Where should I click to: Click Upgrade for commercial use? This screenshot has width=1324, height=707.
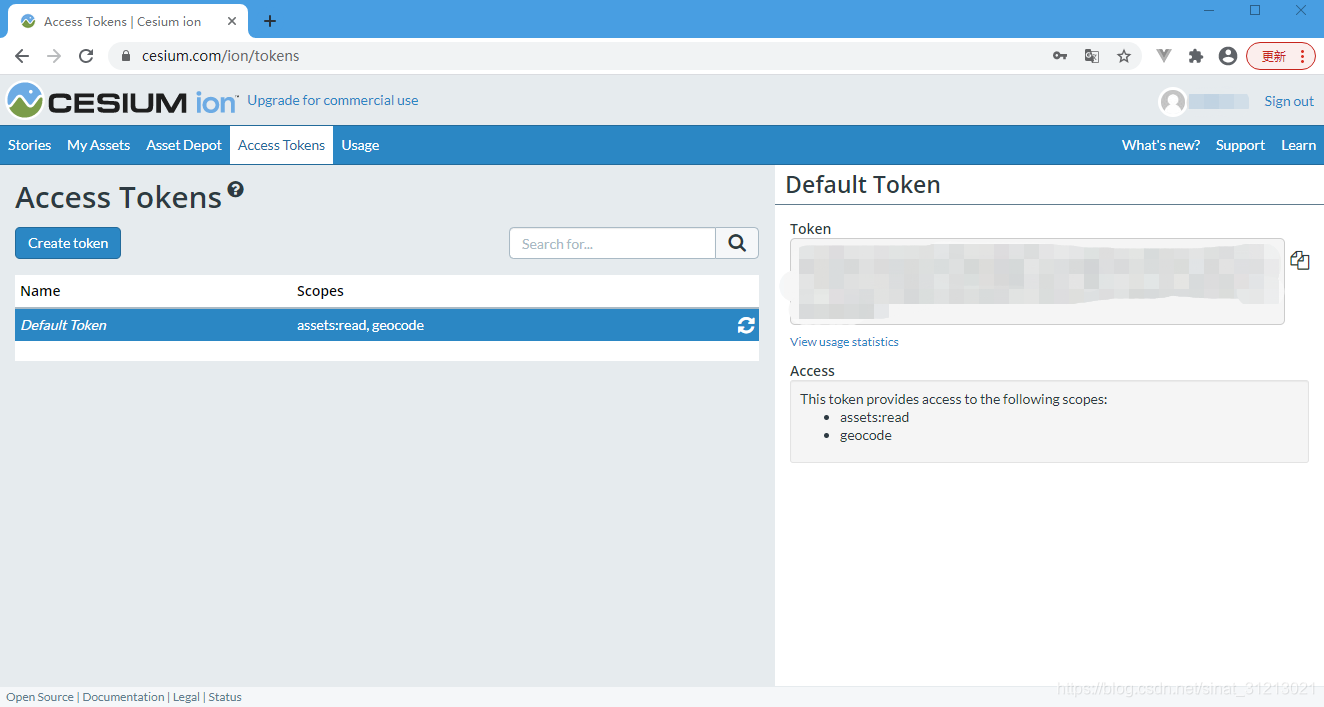[333, 100]
